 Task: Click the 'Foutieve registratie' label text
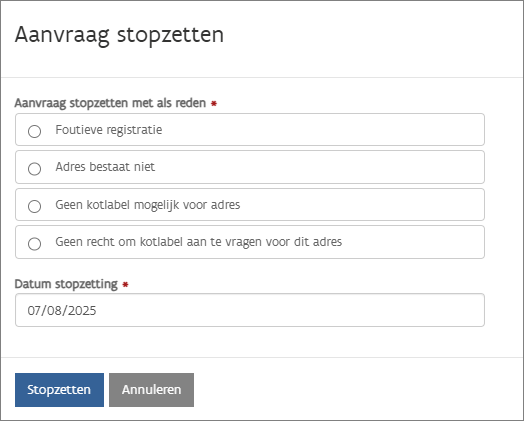[x=109, y=130]
